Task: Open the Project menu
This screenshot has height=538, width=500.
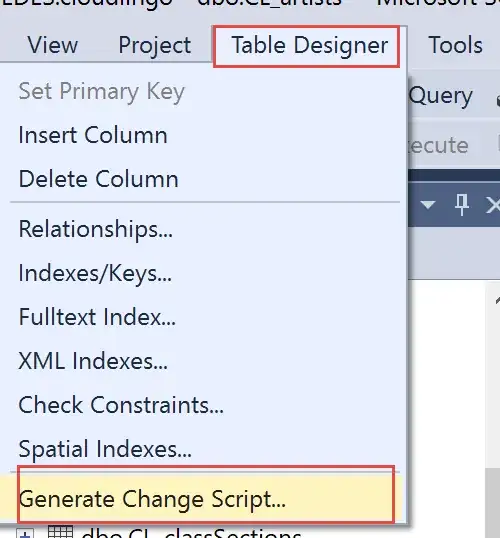Action: point(154,45)
